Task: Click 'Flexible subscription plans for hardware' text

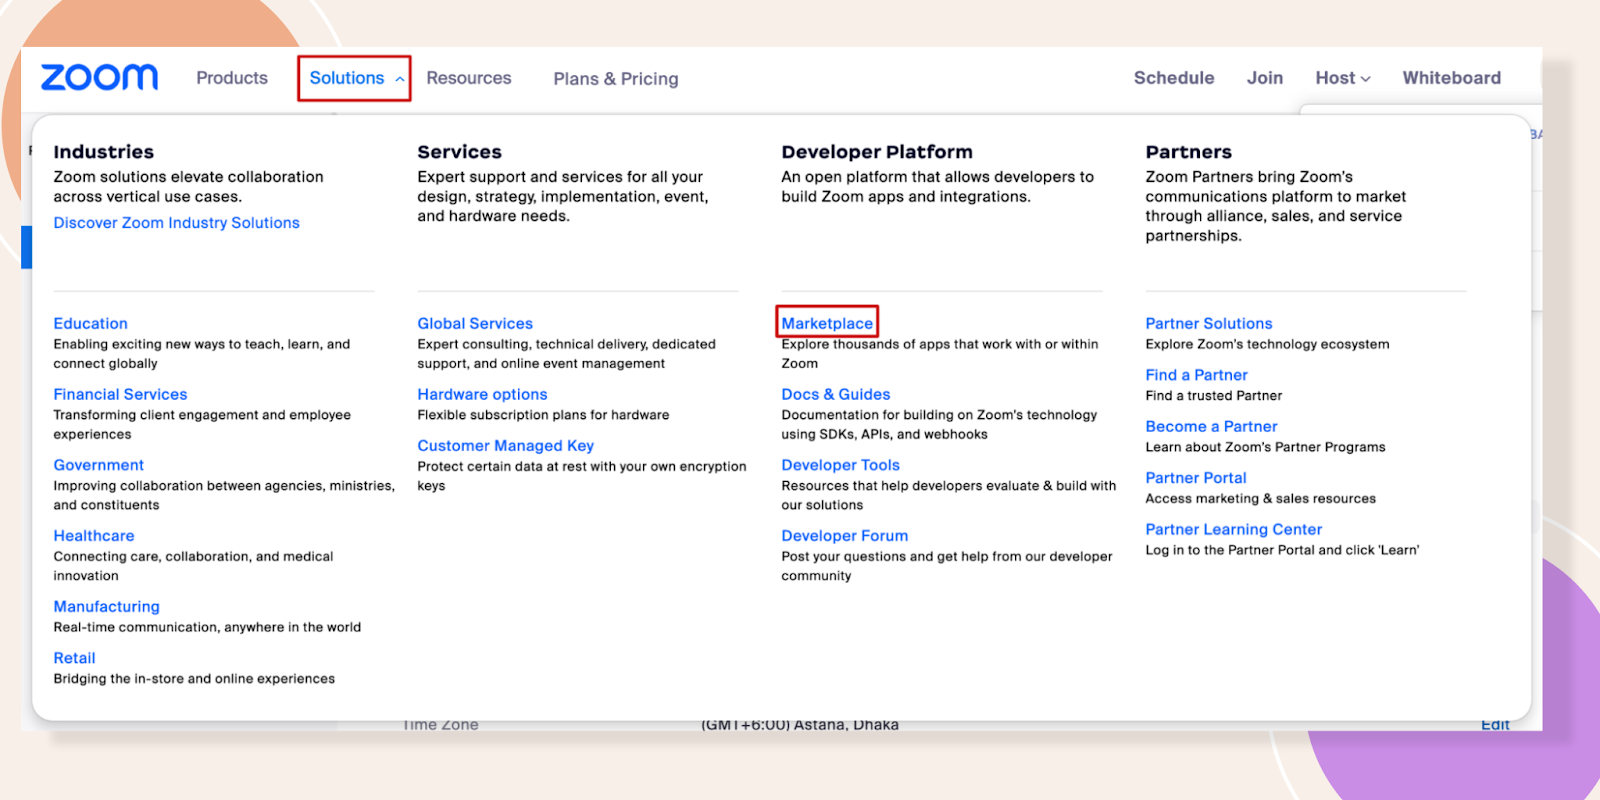Action: 543,415
